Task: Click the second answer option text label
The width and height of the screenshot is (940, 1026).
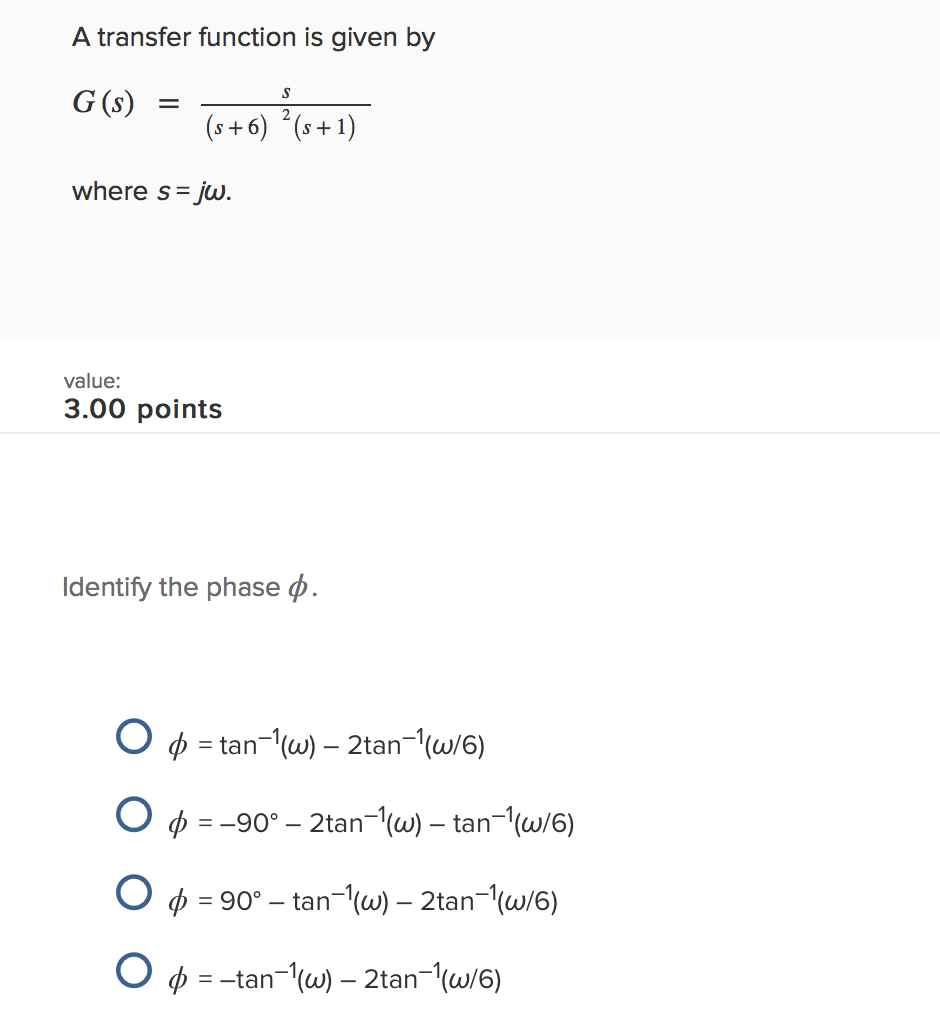Action: 372,822
